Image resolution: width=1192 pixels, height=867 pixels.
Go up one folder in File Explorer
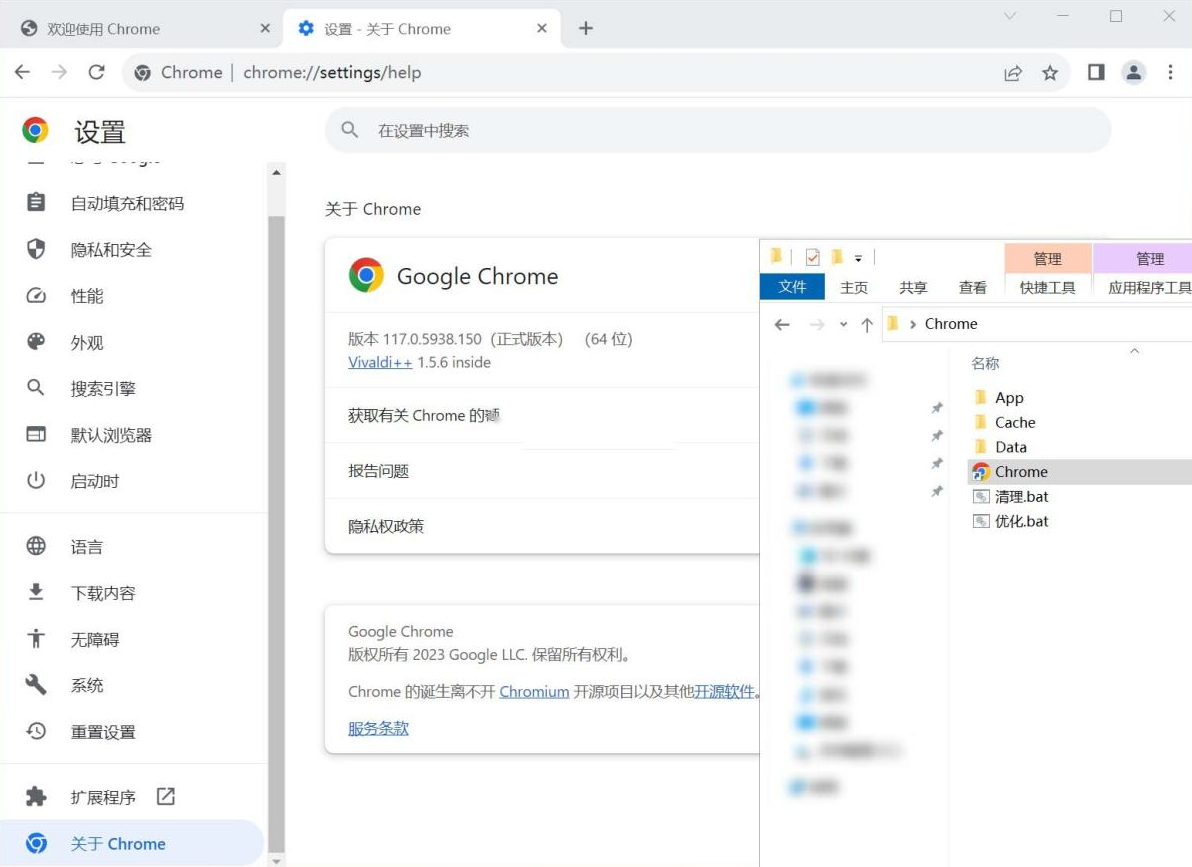click(x=867, y=324)
